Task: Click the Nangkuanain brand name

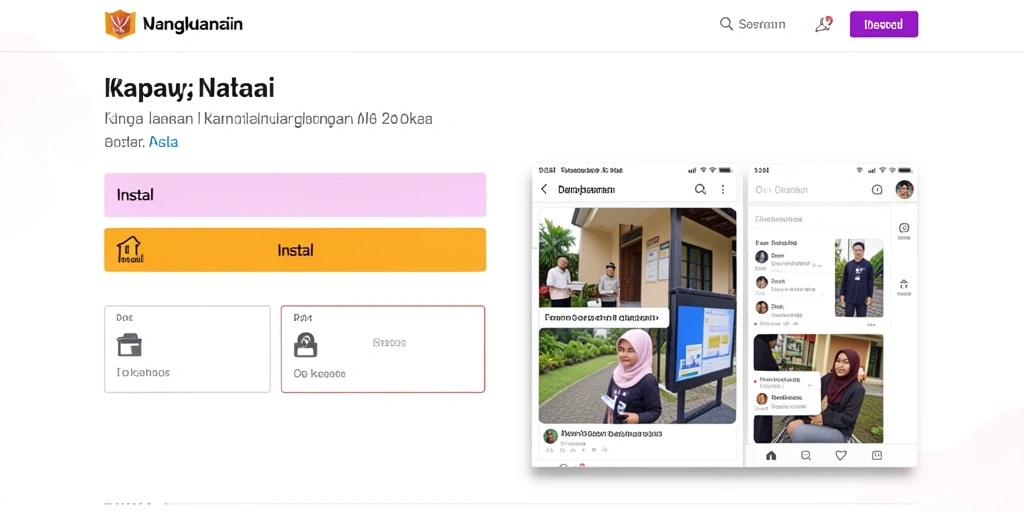Action: coord(193,25)
